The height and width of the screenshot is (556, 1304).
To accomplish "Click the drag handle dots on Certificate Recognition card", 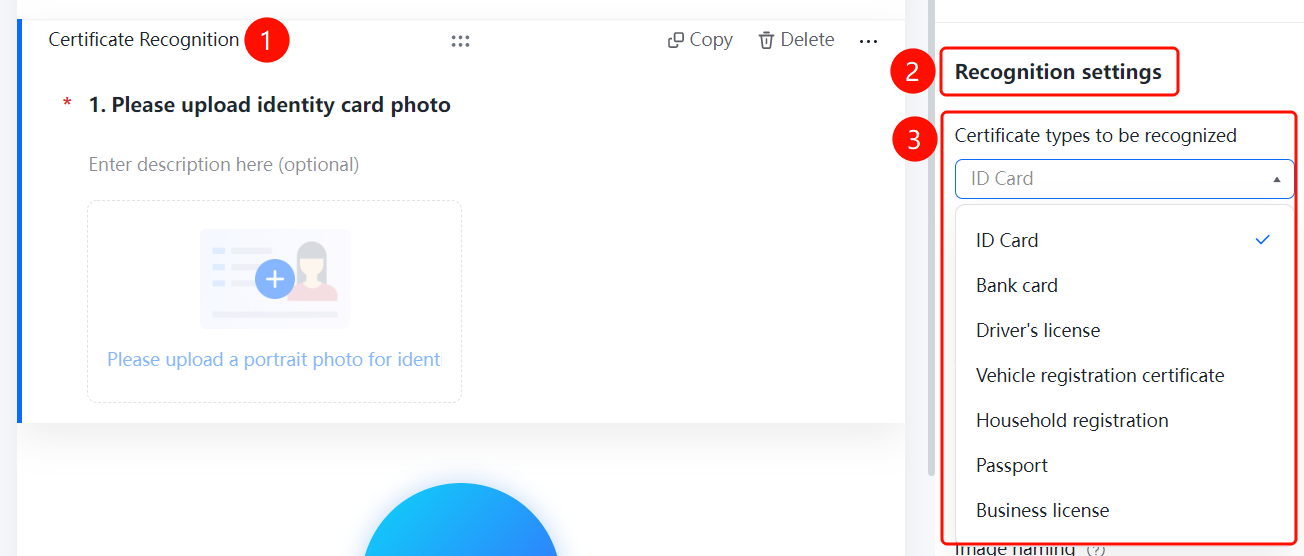I will [x=460, y=41].
